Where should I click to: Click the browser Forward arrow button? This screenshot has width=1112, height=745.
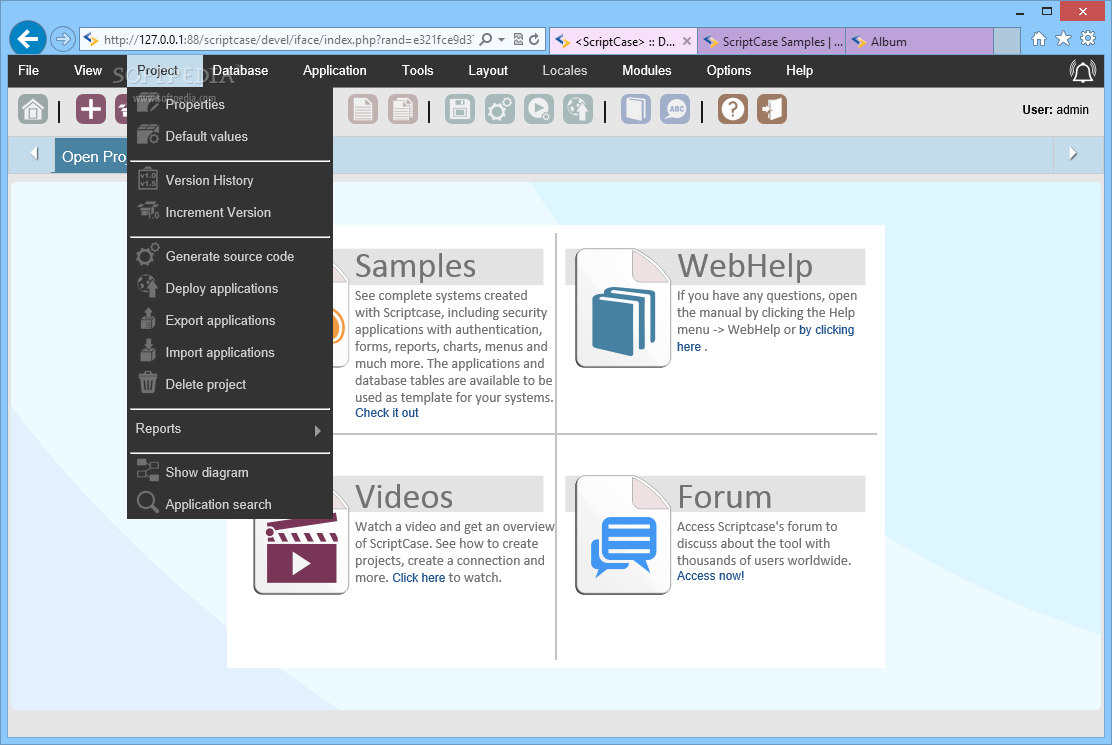63,39
